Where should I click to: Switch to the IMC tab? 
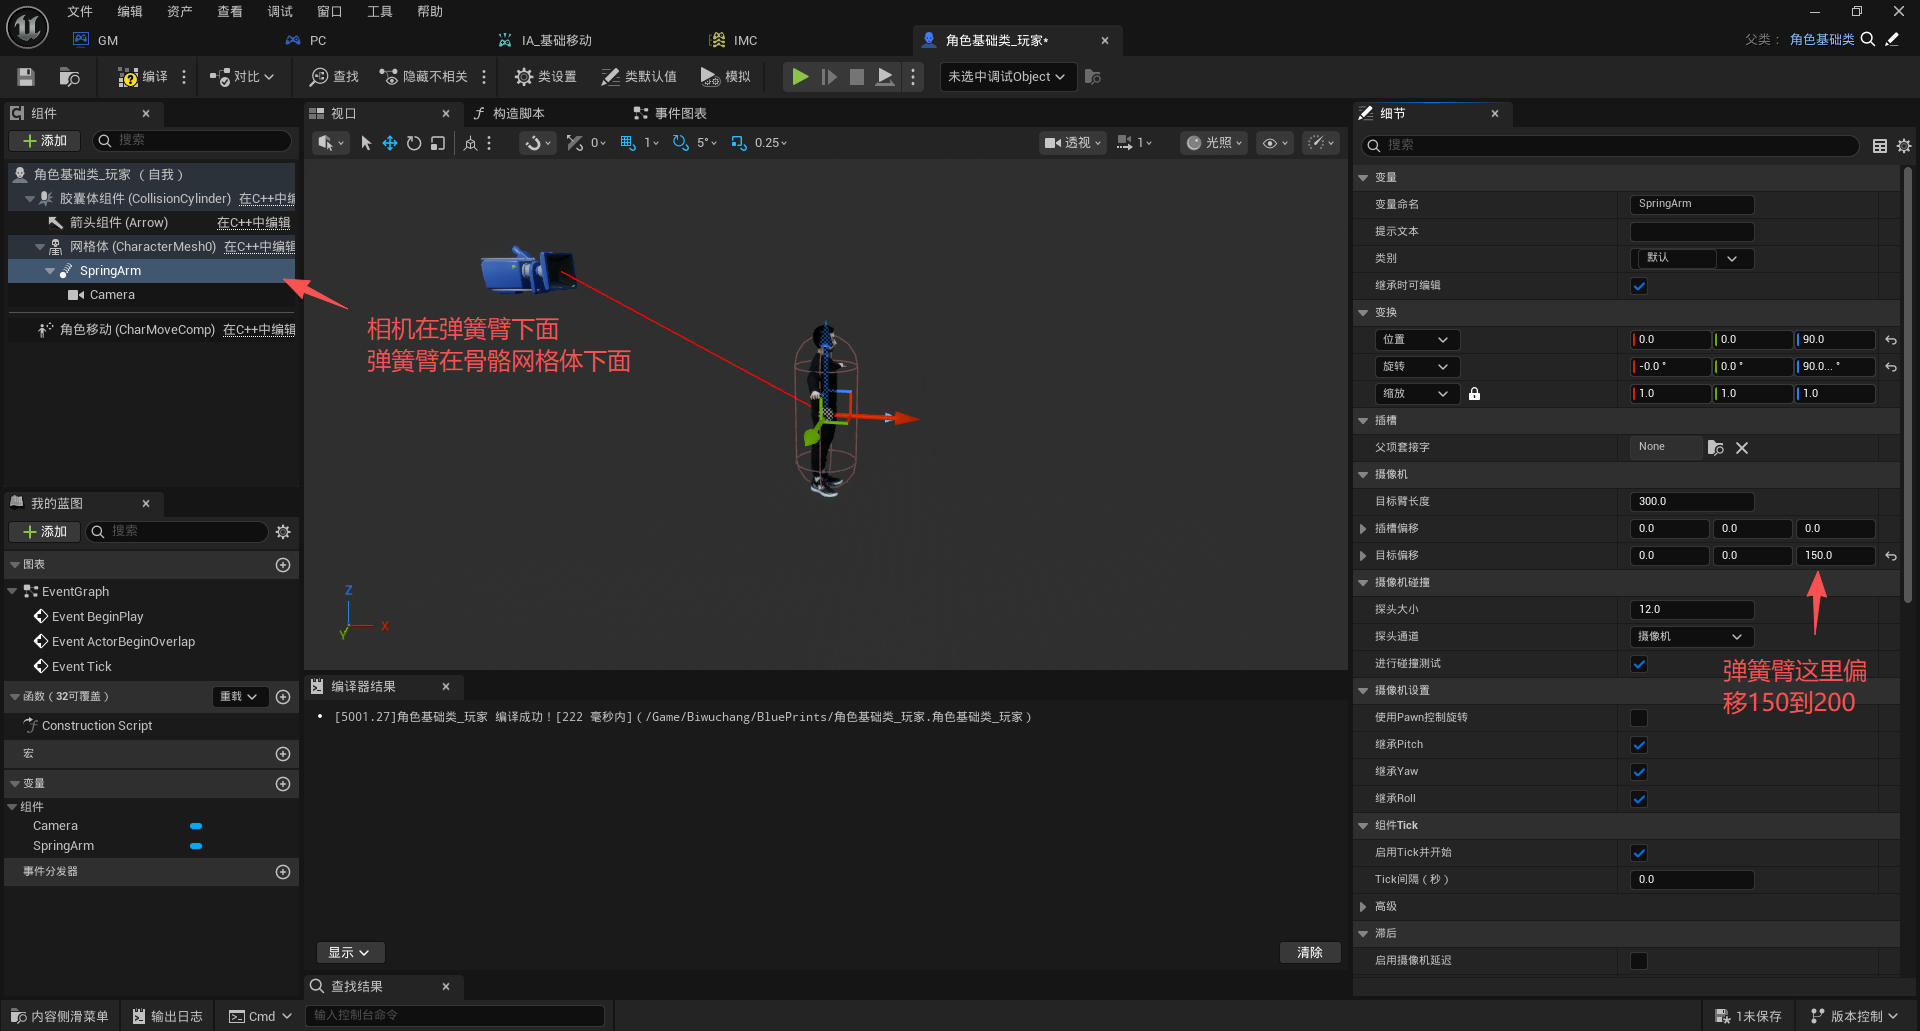745,41
